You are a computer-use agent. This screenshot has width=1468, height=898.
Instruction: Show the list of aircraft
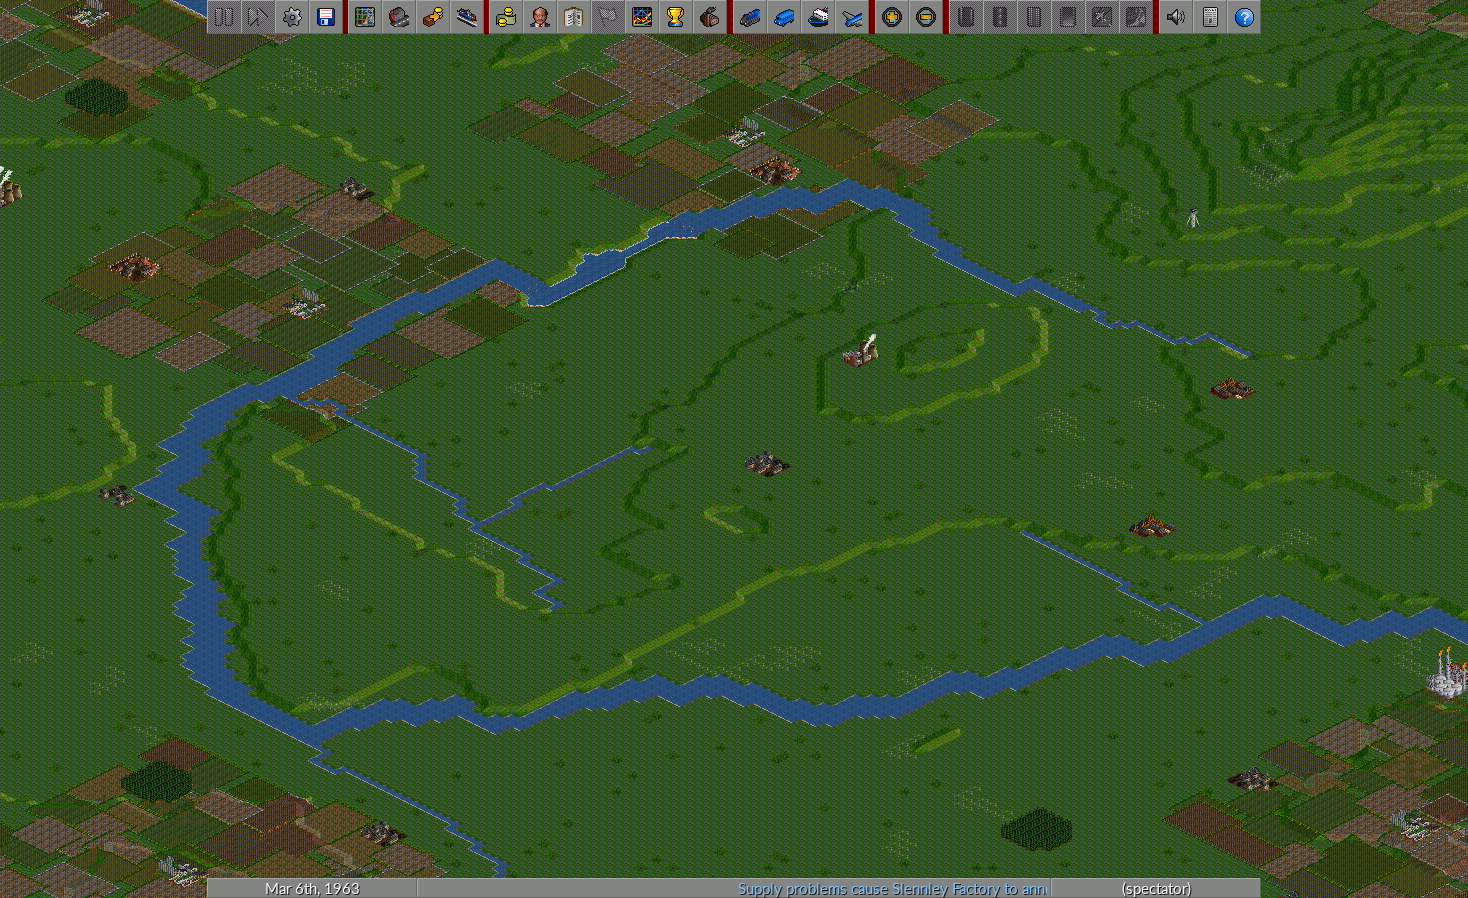852,17
